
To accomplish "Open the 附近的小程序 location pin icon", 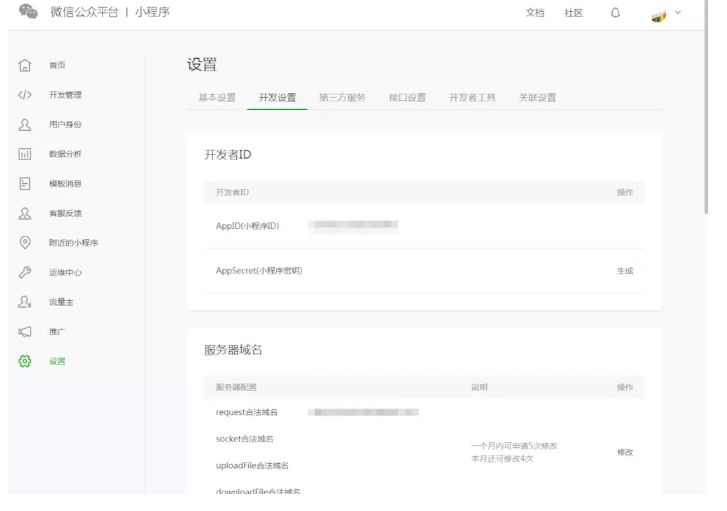I will click(x=22, y=242).
